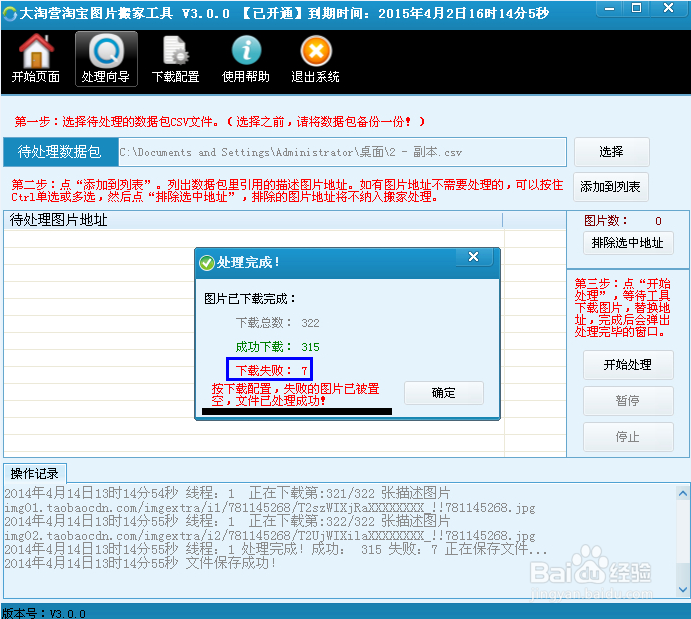Click log line with 成功: 315 失败: 7

point(276,549)
